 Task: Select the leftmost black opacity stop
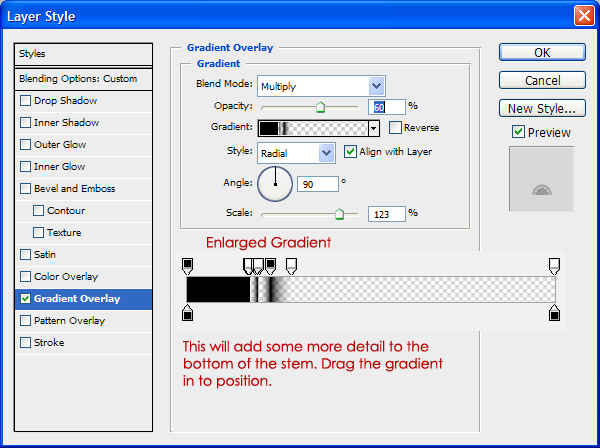188,266
